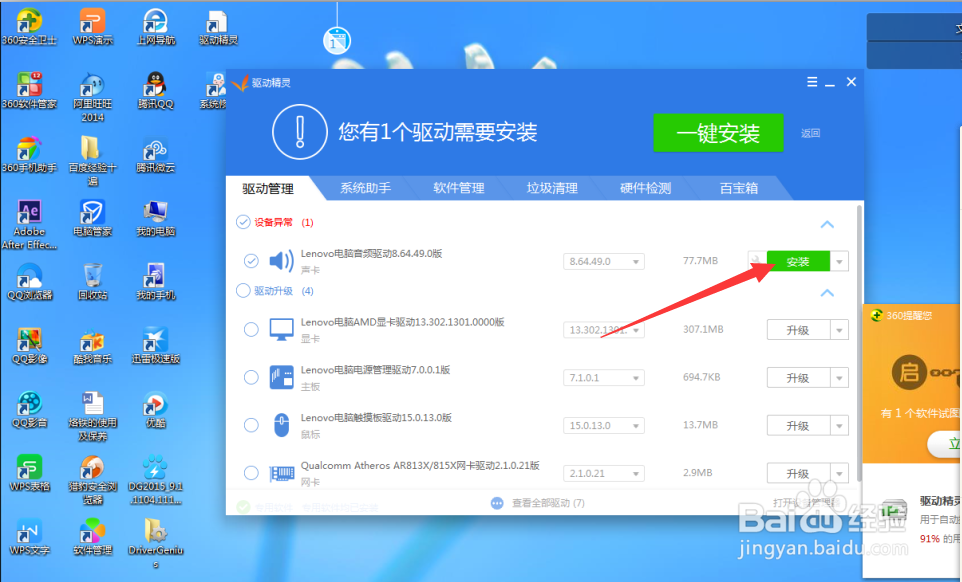Open the arrow beside AMD显卡 升级 button
This screenshot has width=962, height=582.
[x=839, y=330]
